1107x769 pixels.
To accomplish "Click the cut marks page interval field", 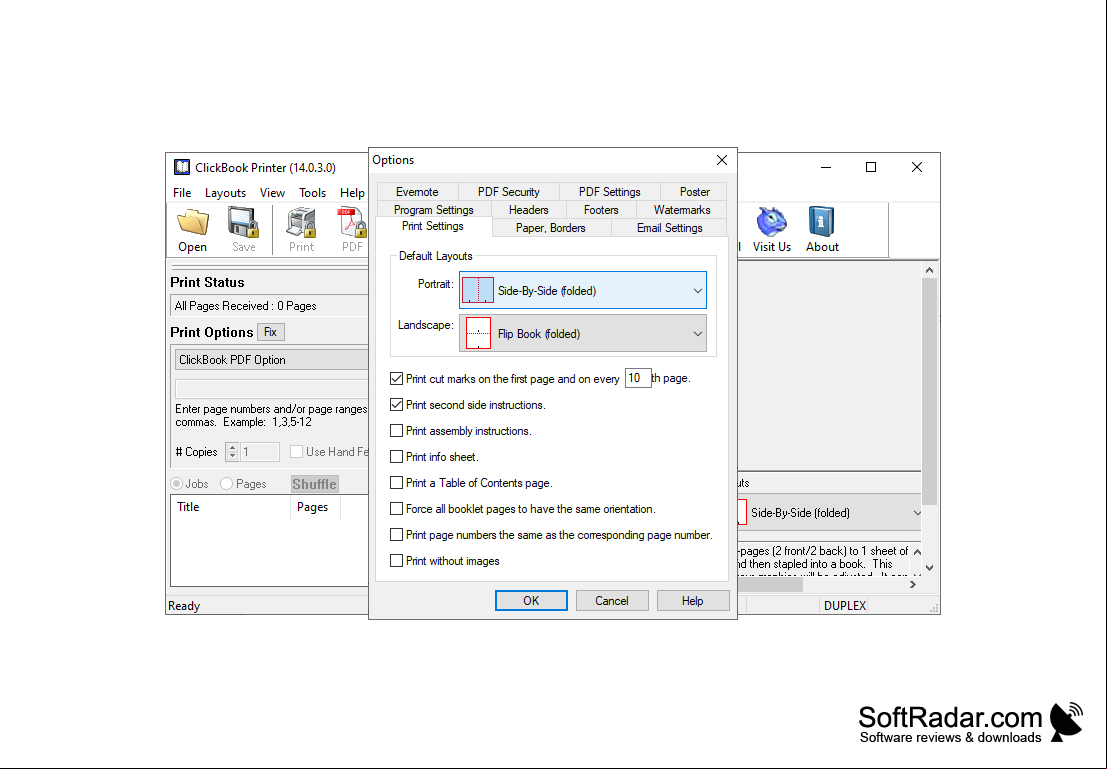I will pos(638,378).
